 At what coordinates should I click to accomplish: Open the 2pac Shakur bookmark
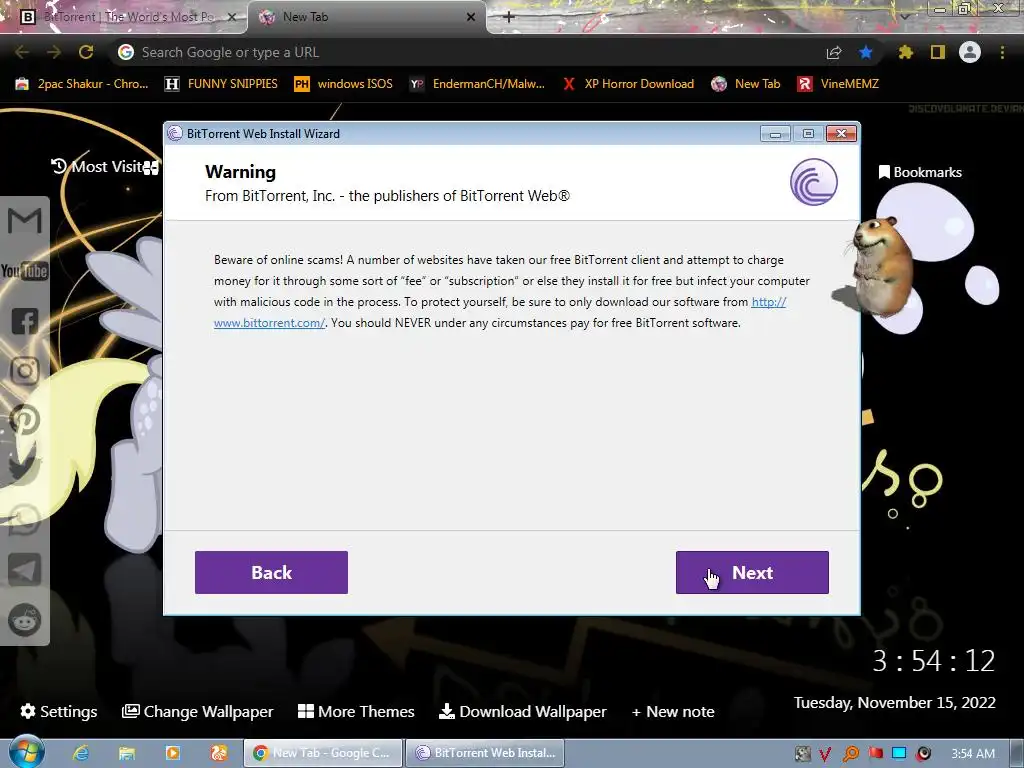tap(82, 84)
